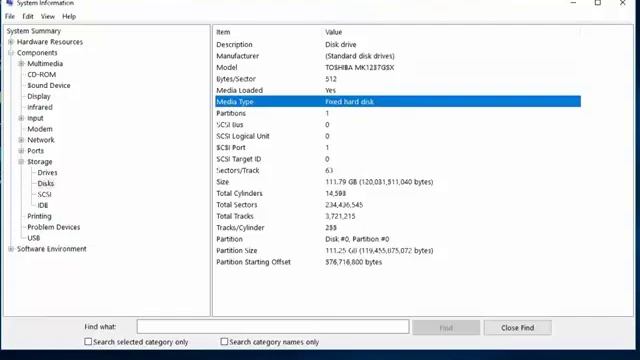Open the Edit menu
The image size is (640, 360).
click(28, 17)
